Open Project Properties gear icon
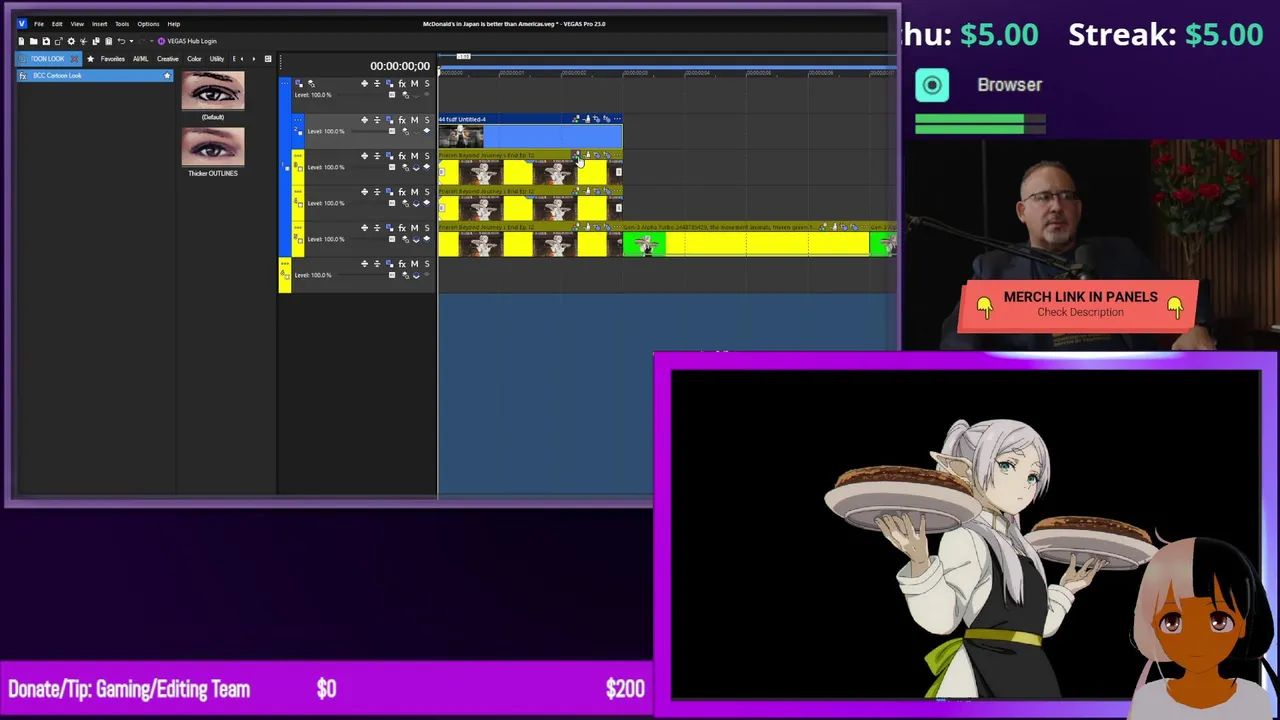1280x720 pixels. tap(71, 41)
